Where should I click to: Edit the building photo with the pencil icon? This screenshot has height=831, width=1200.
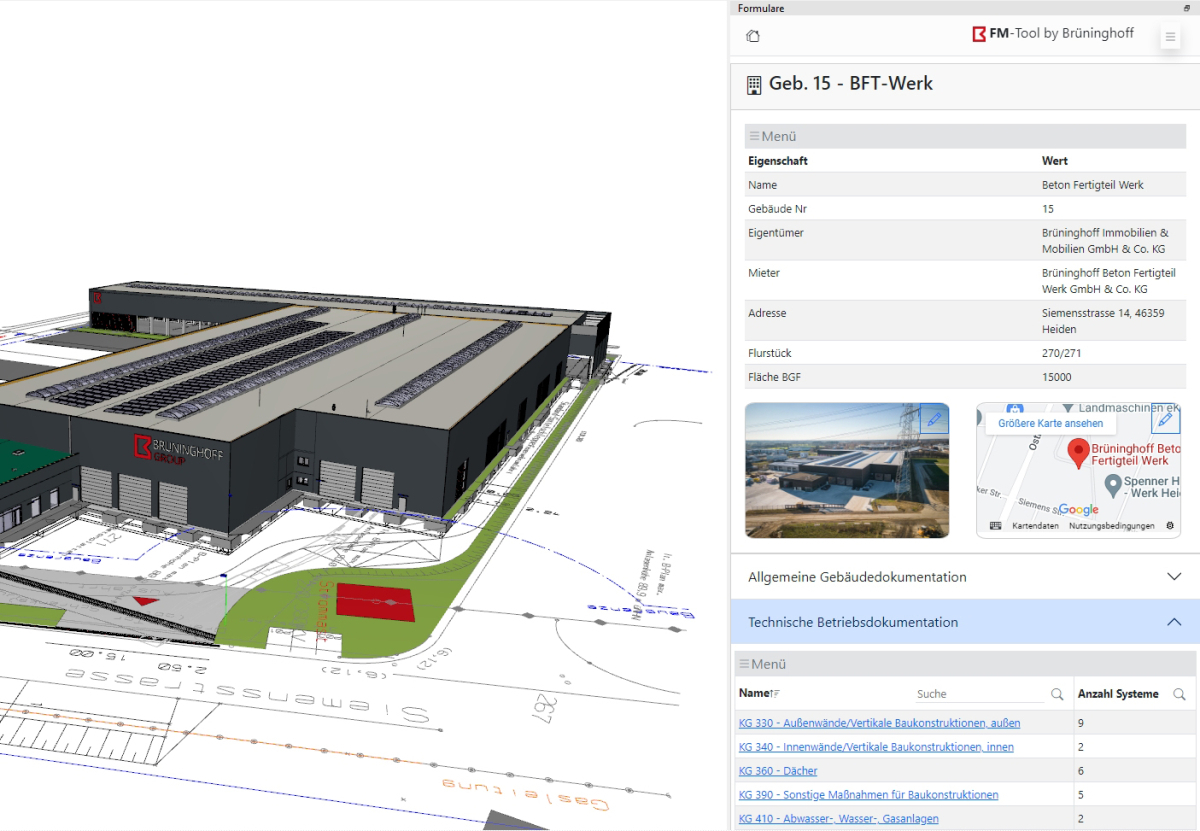(934, 419)
